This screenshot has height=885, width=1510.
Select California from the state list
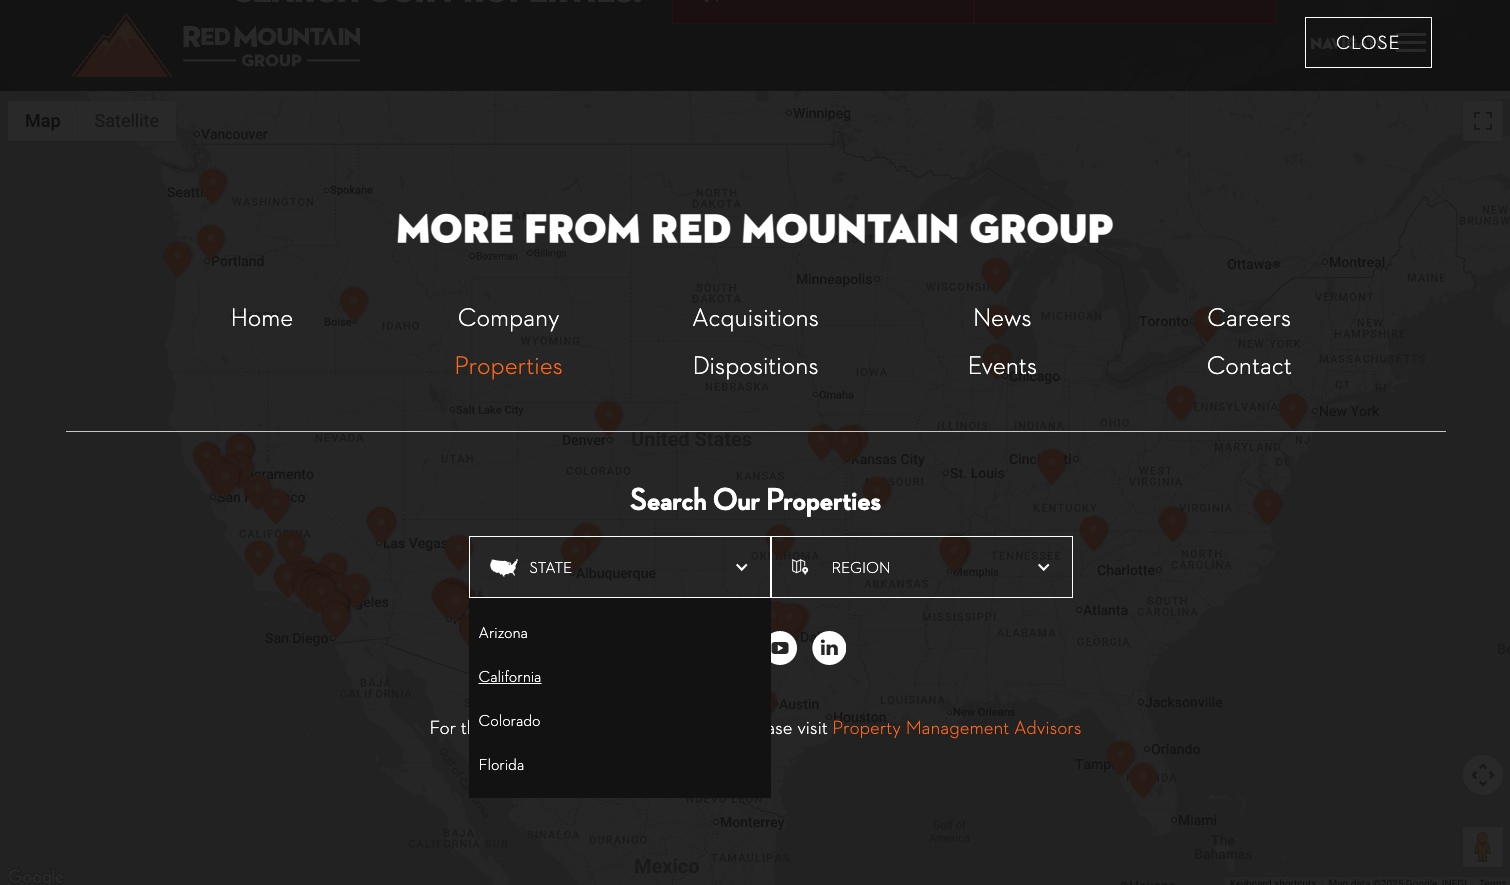pyautogui.click(x=509, y=677)
